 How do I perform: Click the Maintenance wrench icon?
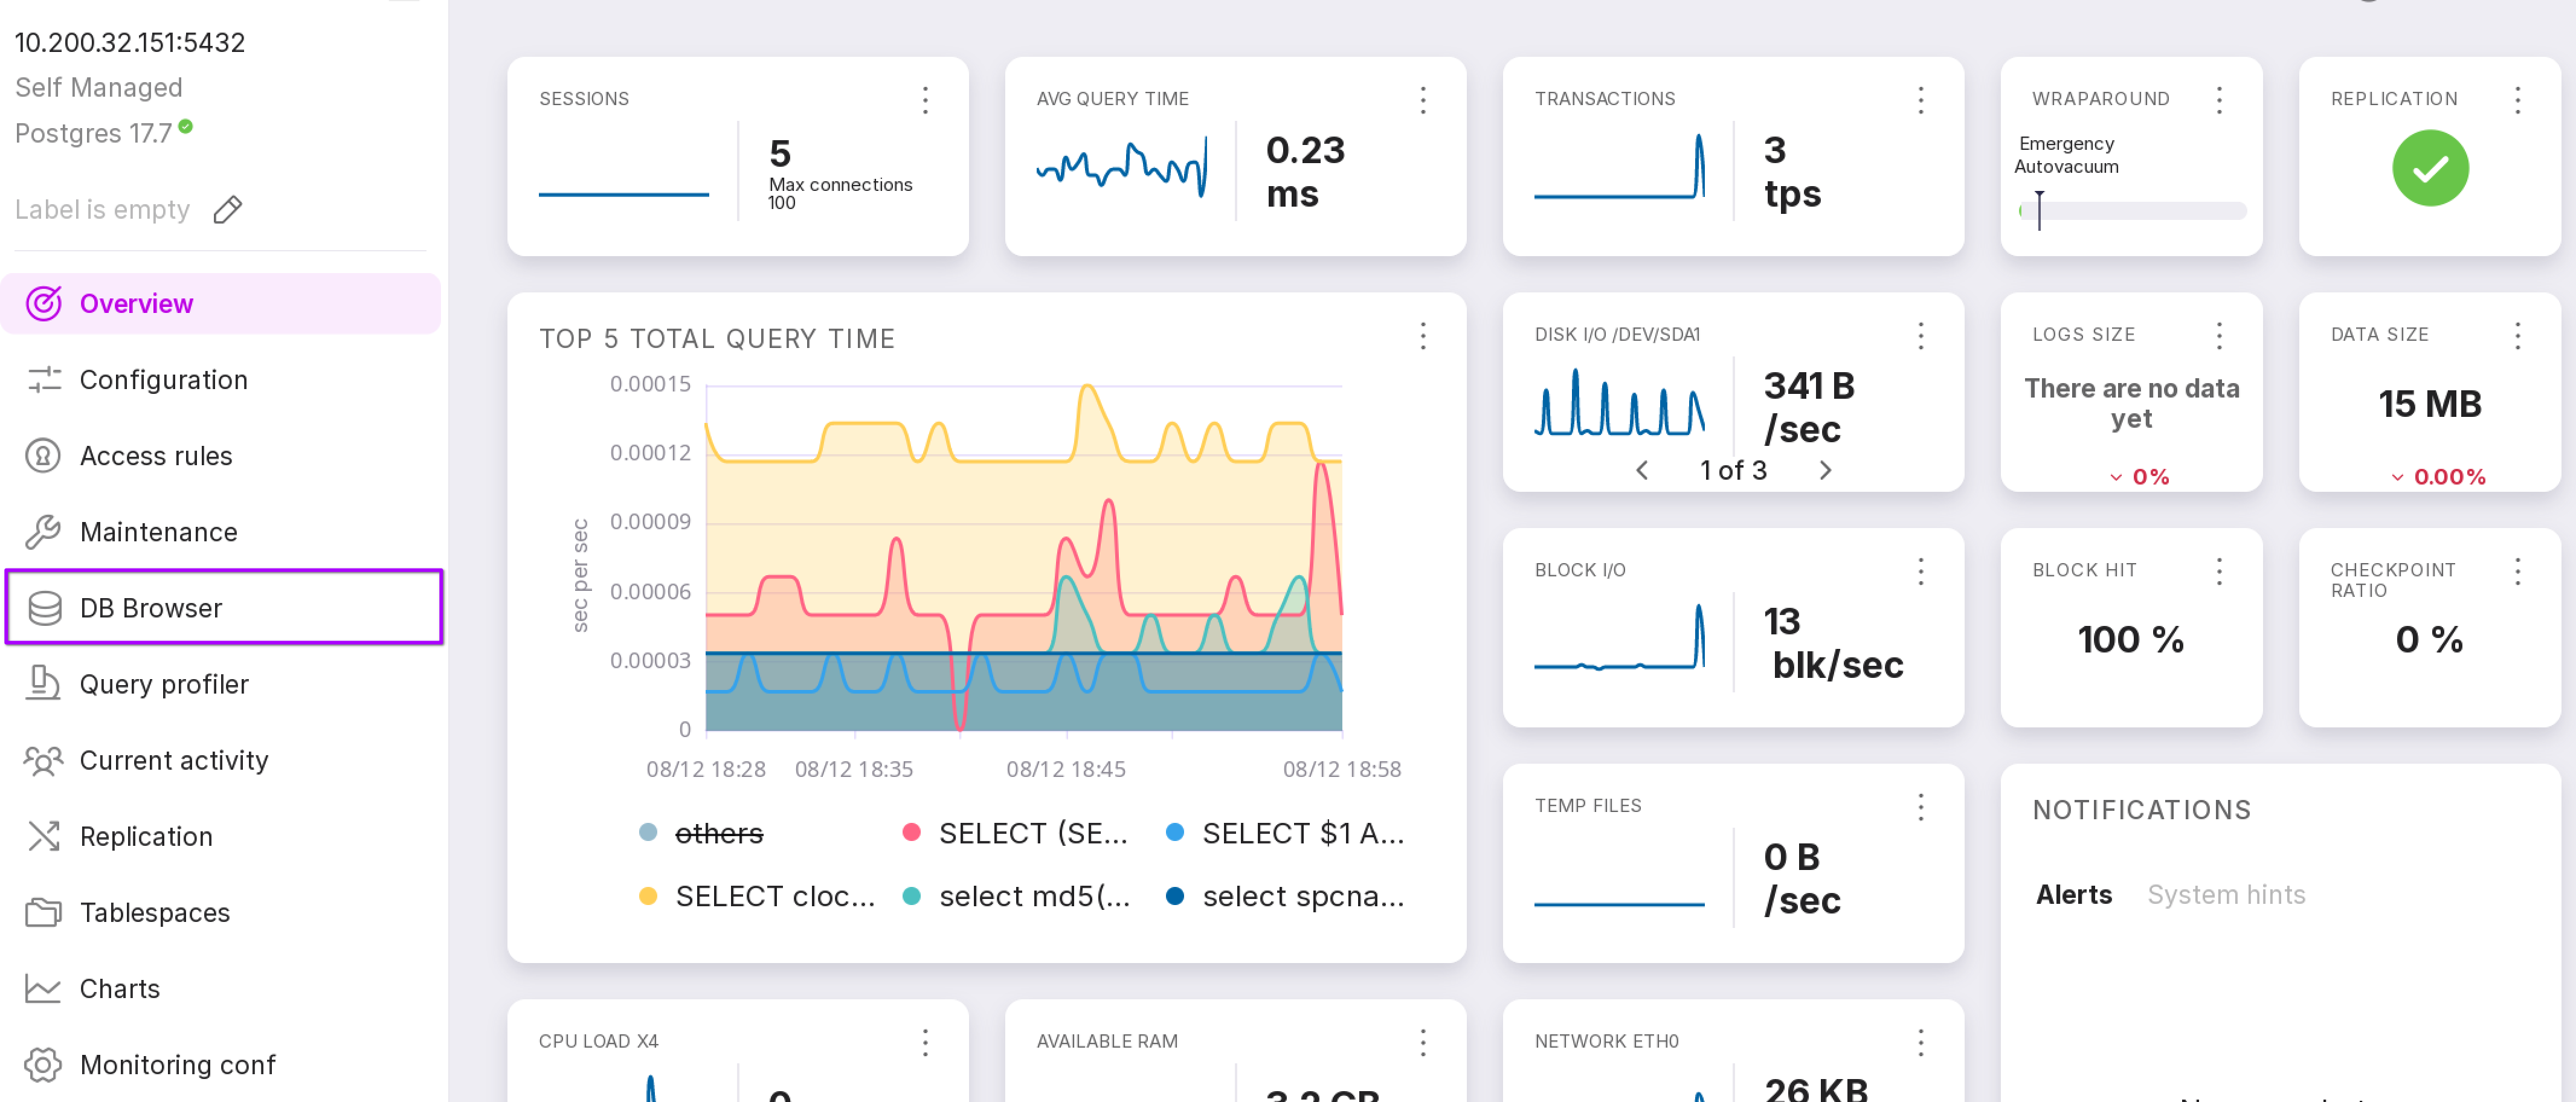point(43,531)
